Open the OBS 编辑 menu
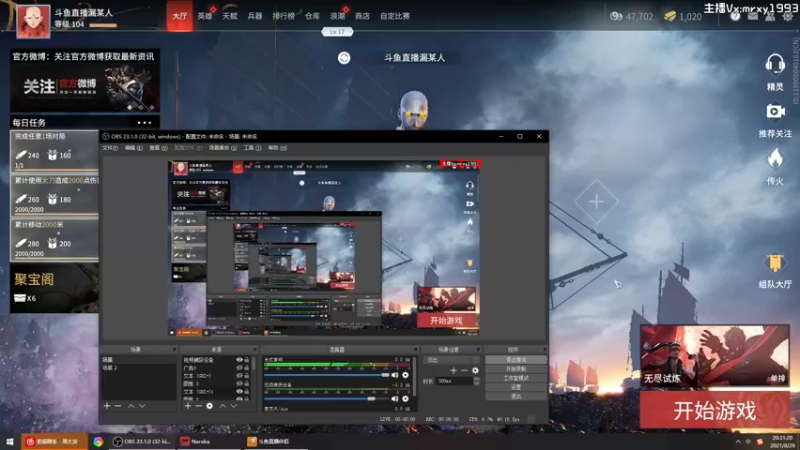The width and height of the screenshot is (800, 450). point(133,148)
